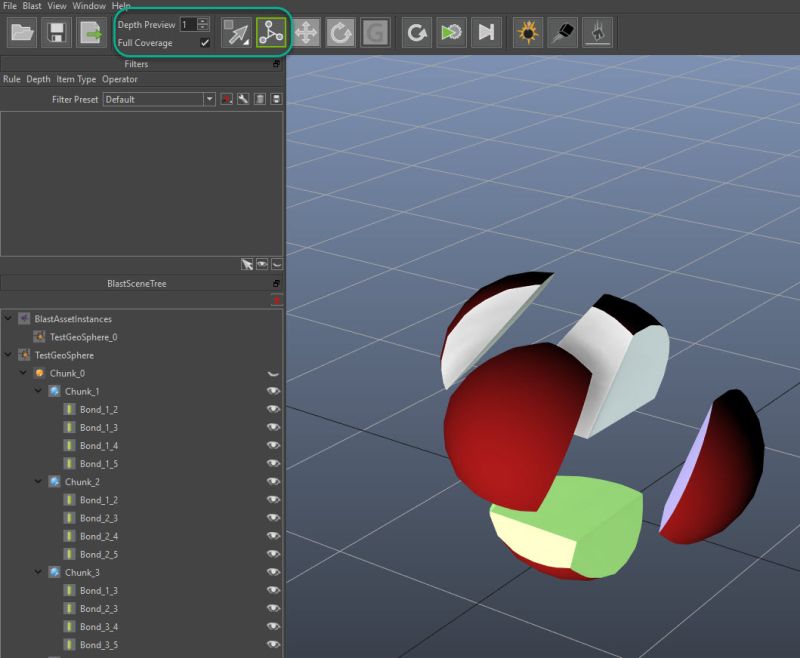Collapse the TestGeoSphere tree node

(x=8, y=355)
